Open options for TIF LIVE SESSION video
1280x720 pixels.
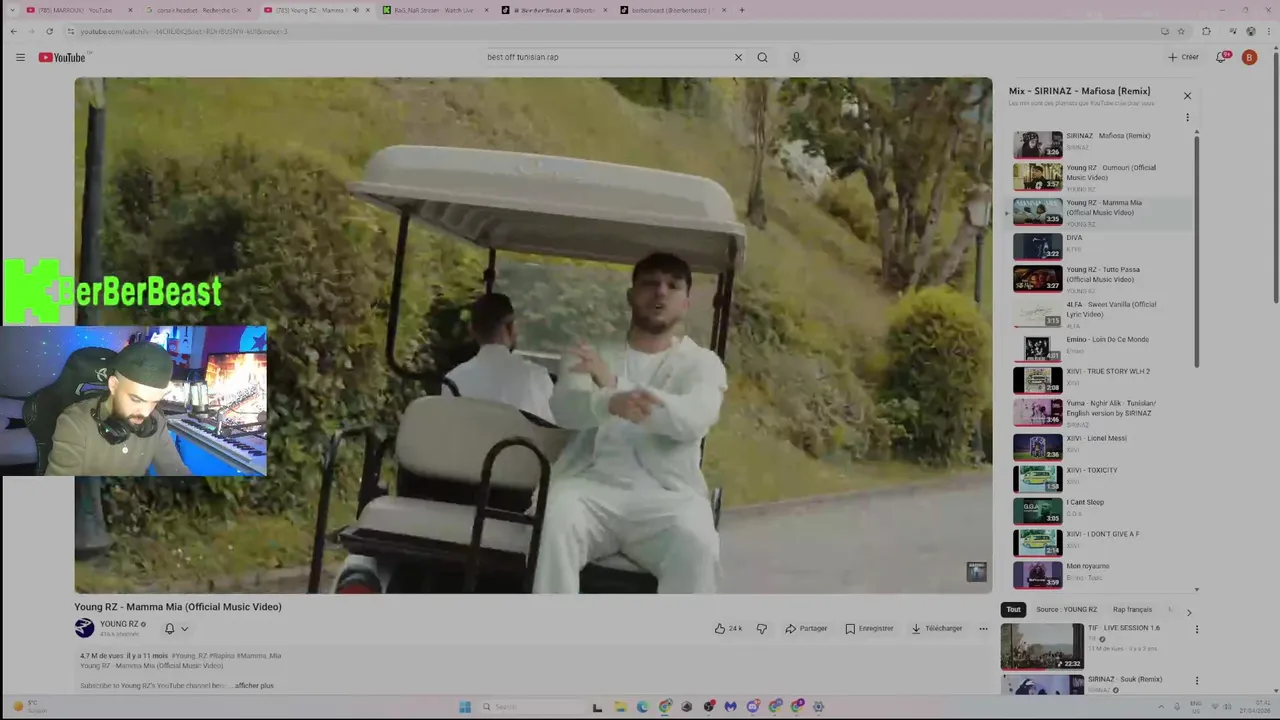[1196, 630]
